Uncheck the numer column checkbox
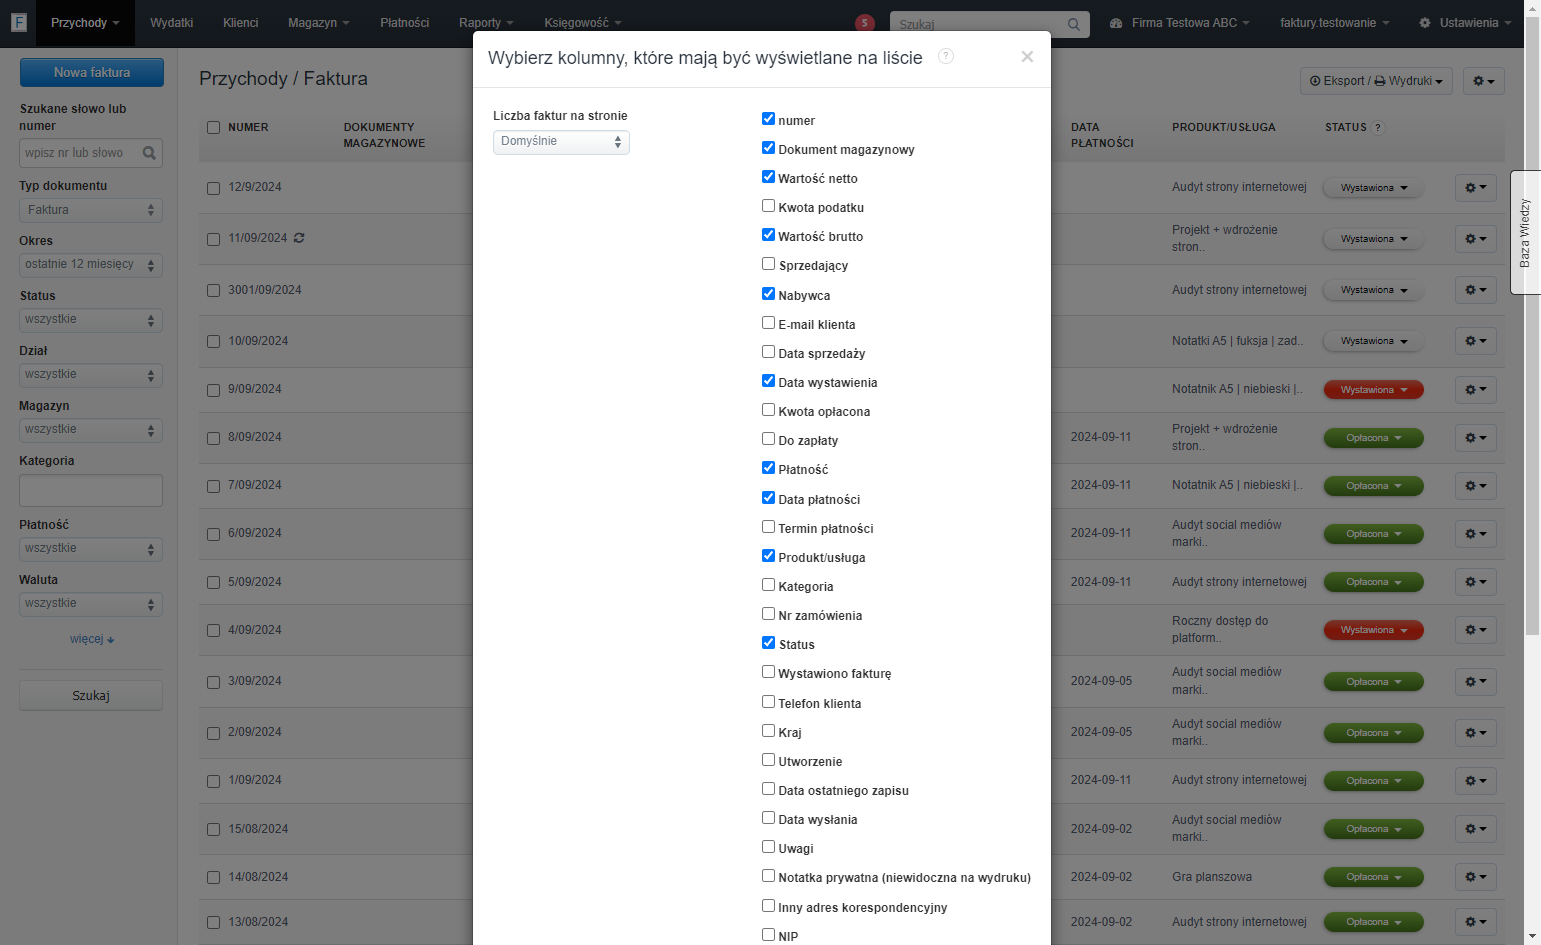This screenshot has width=1541, height=945. 768,119
